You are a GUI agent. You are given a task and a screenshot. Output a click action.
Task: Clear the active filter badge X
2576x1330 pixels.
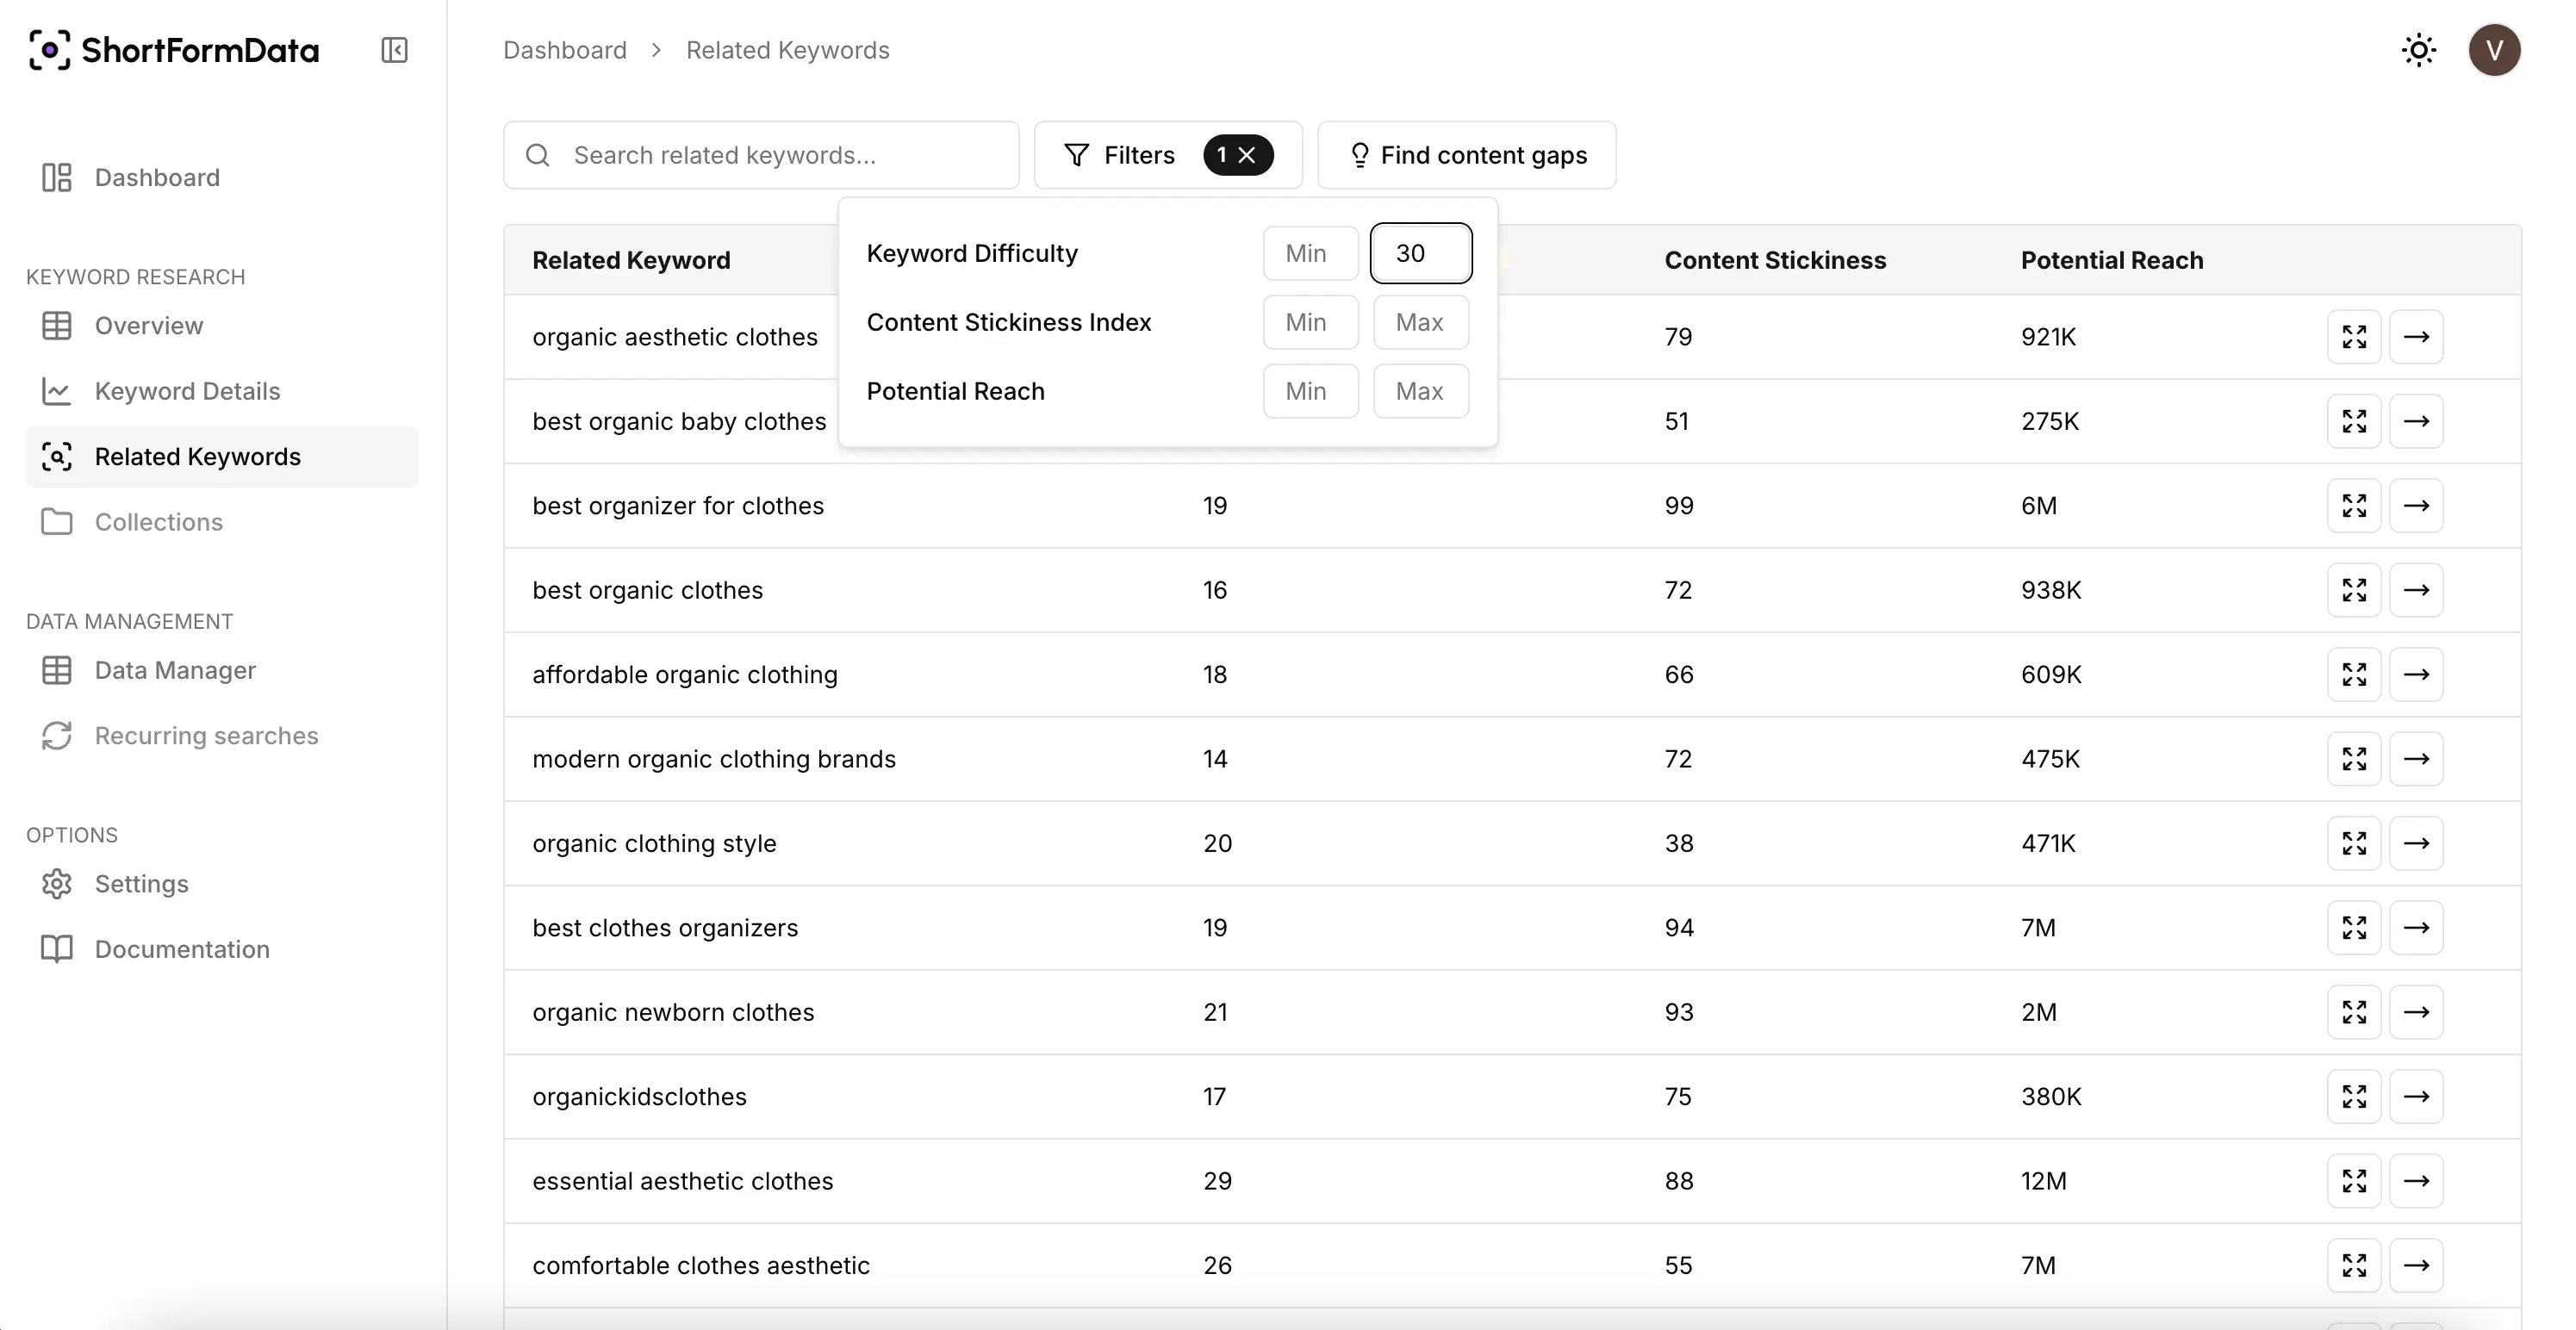point(1246,155)
